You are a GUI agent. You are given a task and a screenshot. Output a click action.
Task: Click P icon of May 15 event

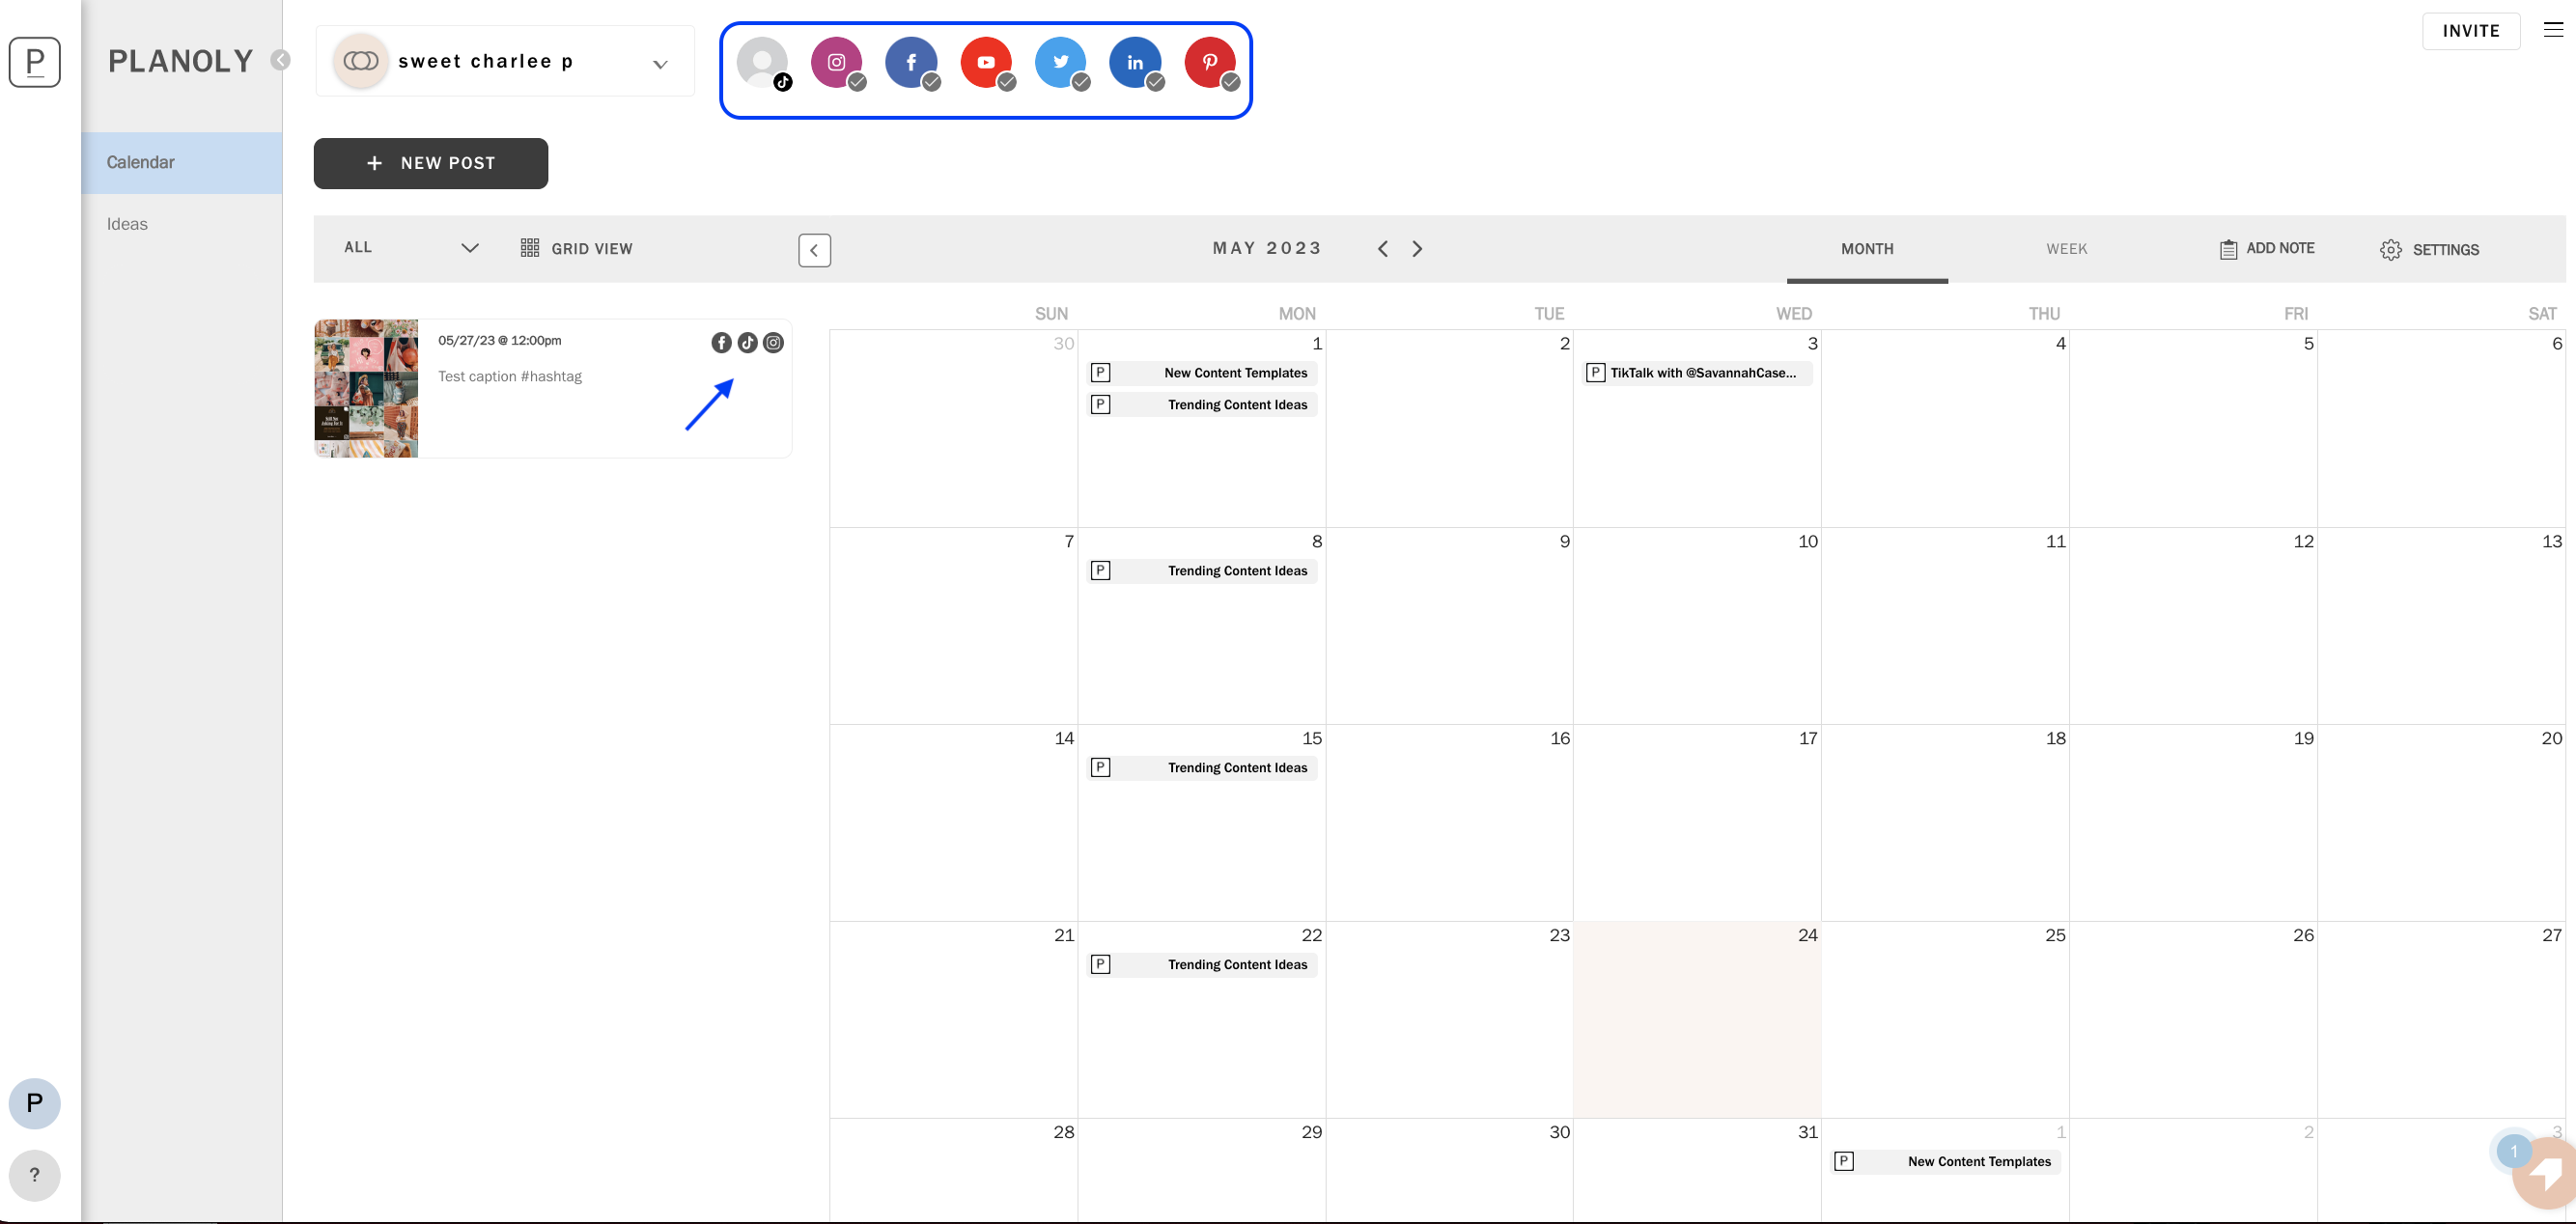coord(1100,768)
